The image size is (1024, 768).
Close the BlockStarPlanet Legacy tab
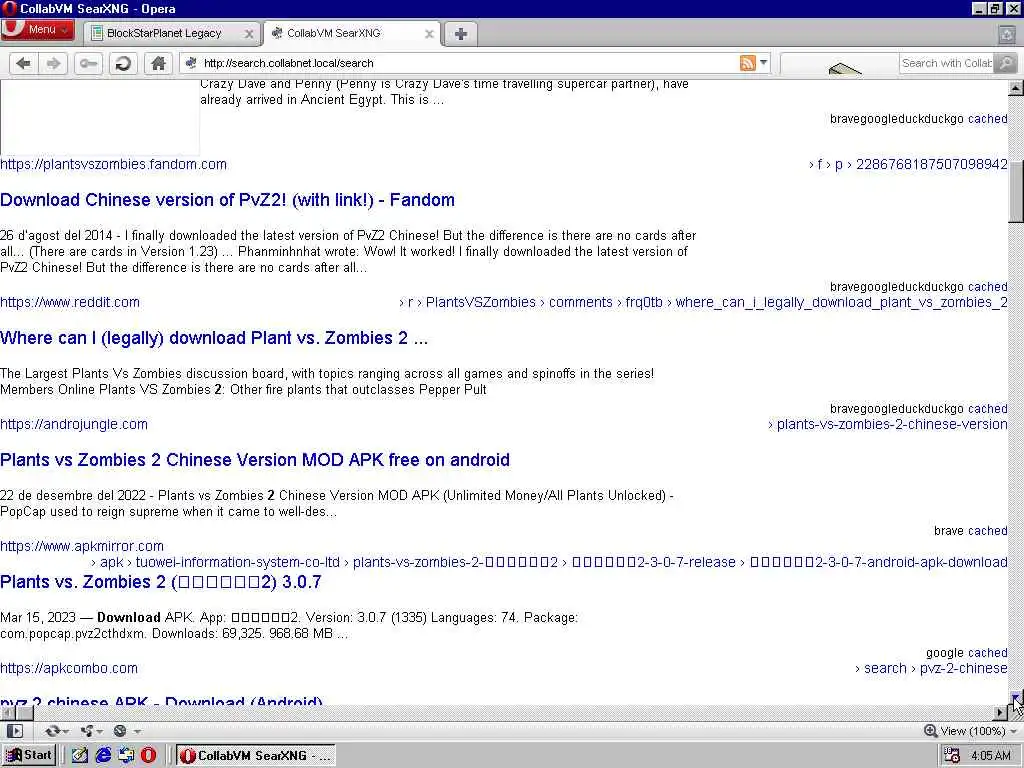(x=249, y=34)
